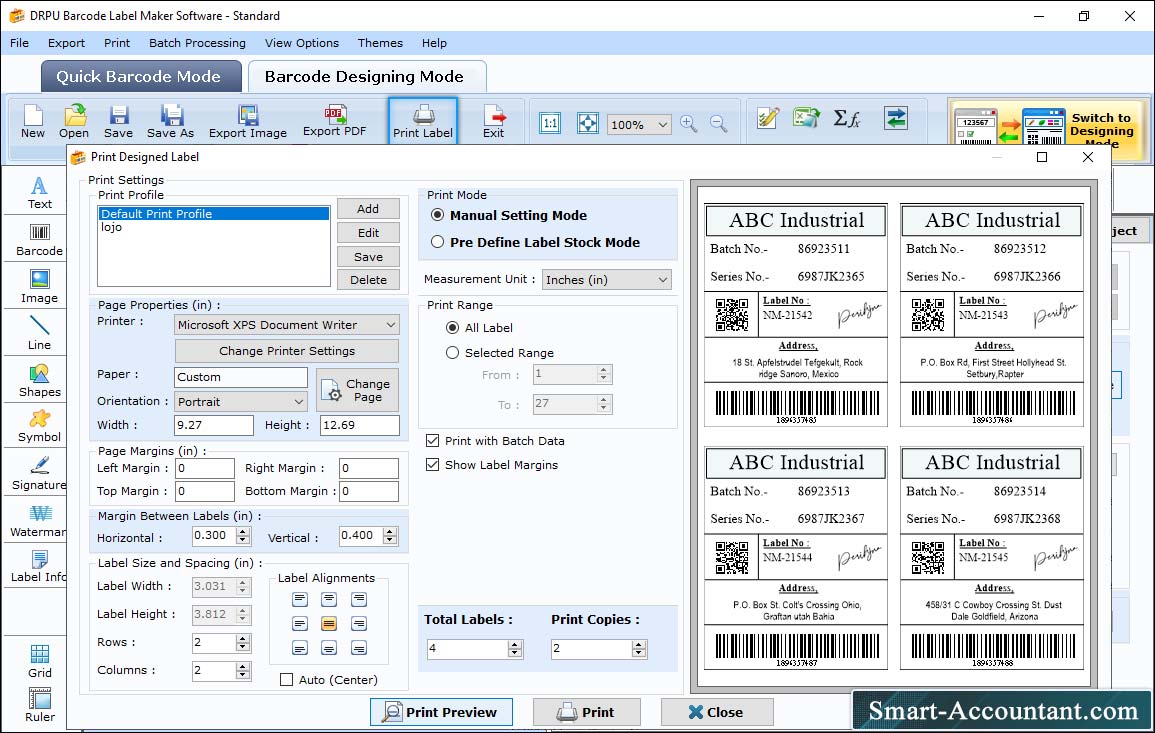Open the File menu
Screen dimensions: 1155x733
[x=19, y=43]
